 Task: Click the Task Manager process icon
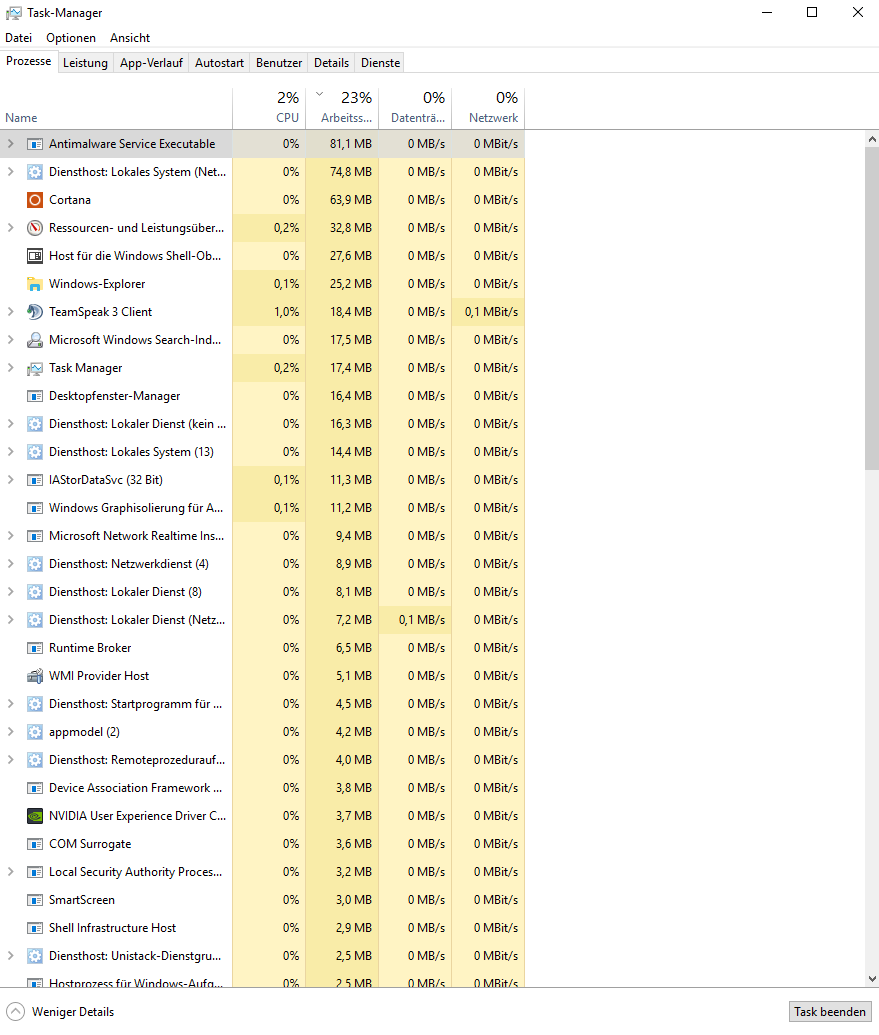point(35,368)
